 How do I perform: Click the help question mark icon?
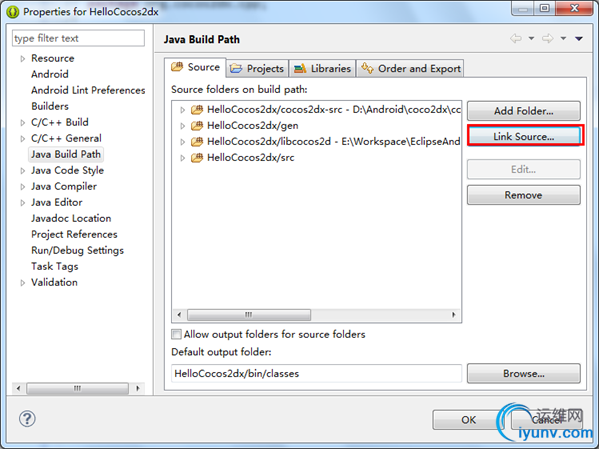tap(27, 418)
